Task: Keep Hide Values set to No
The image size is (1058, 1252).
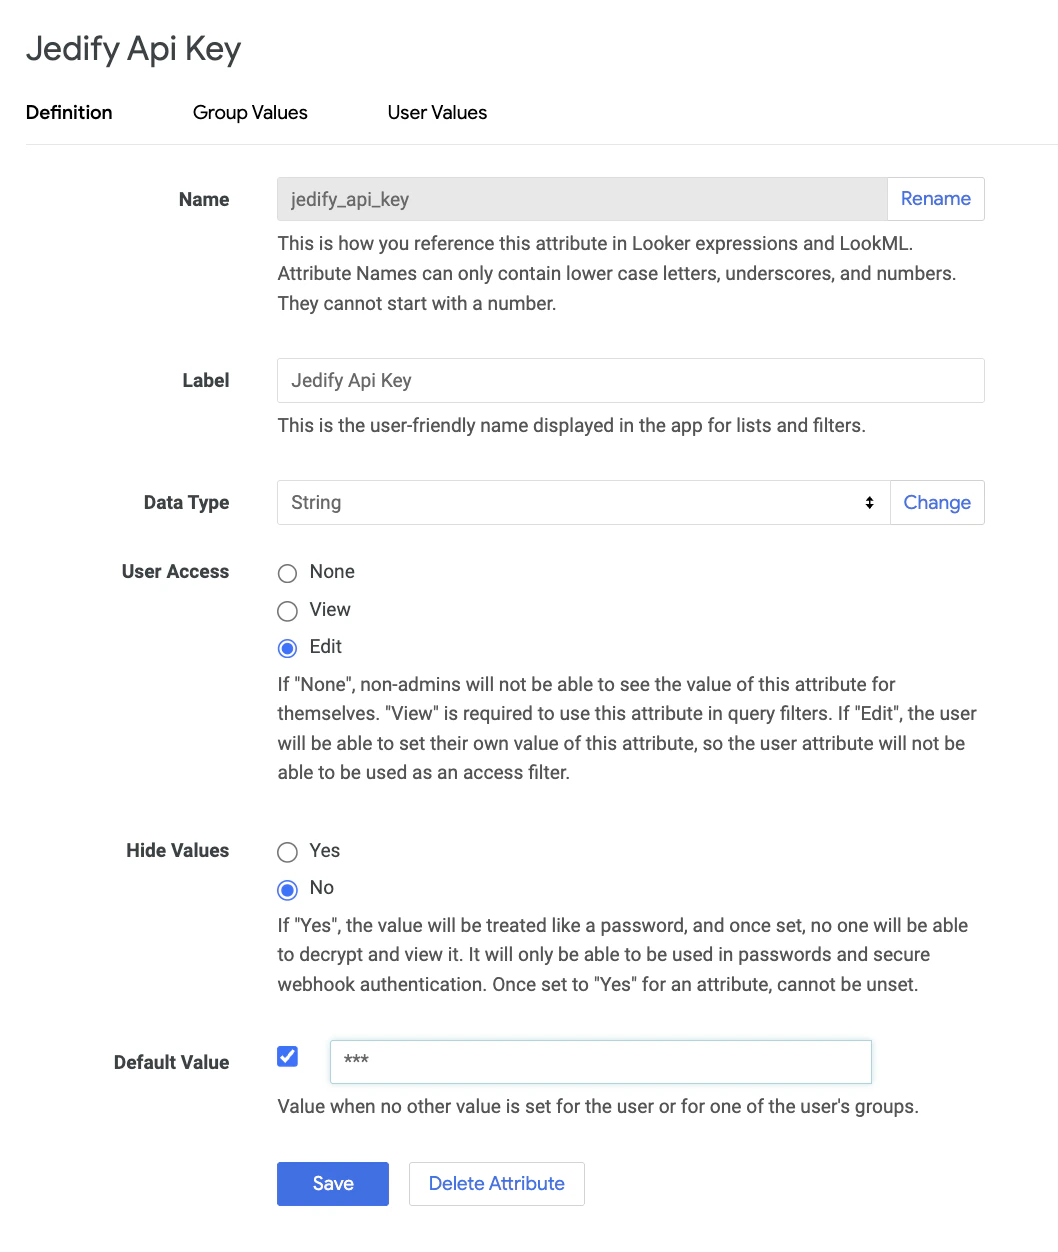Action: (x=287, y=889)
